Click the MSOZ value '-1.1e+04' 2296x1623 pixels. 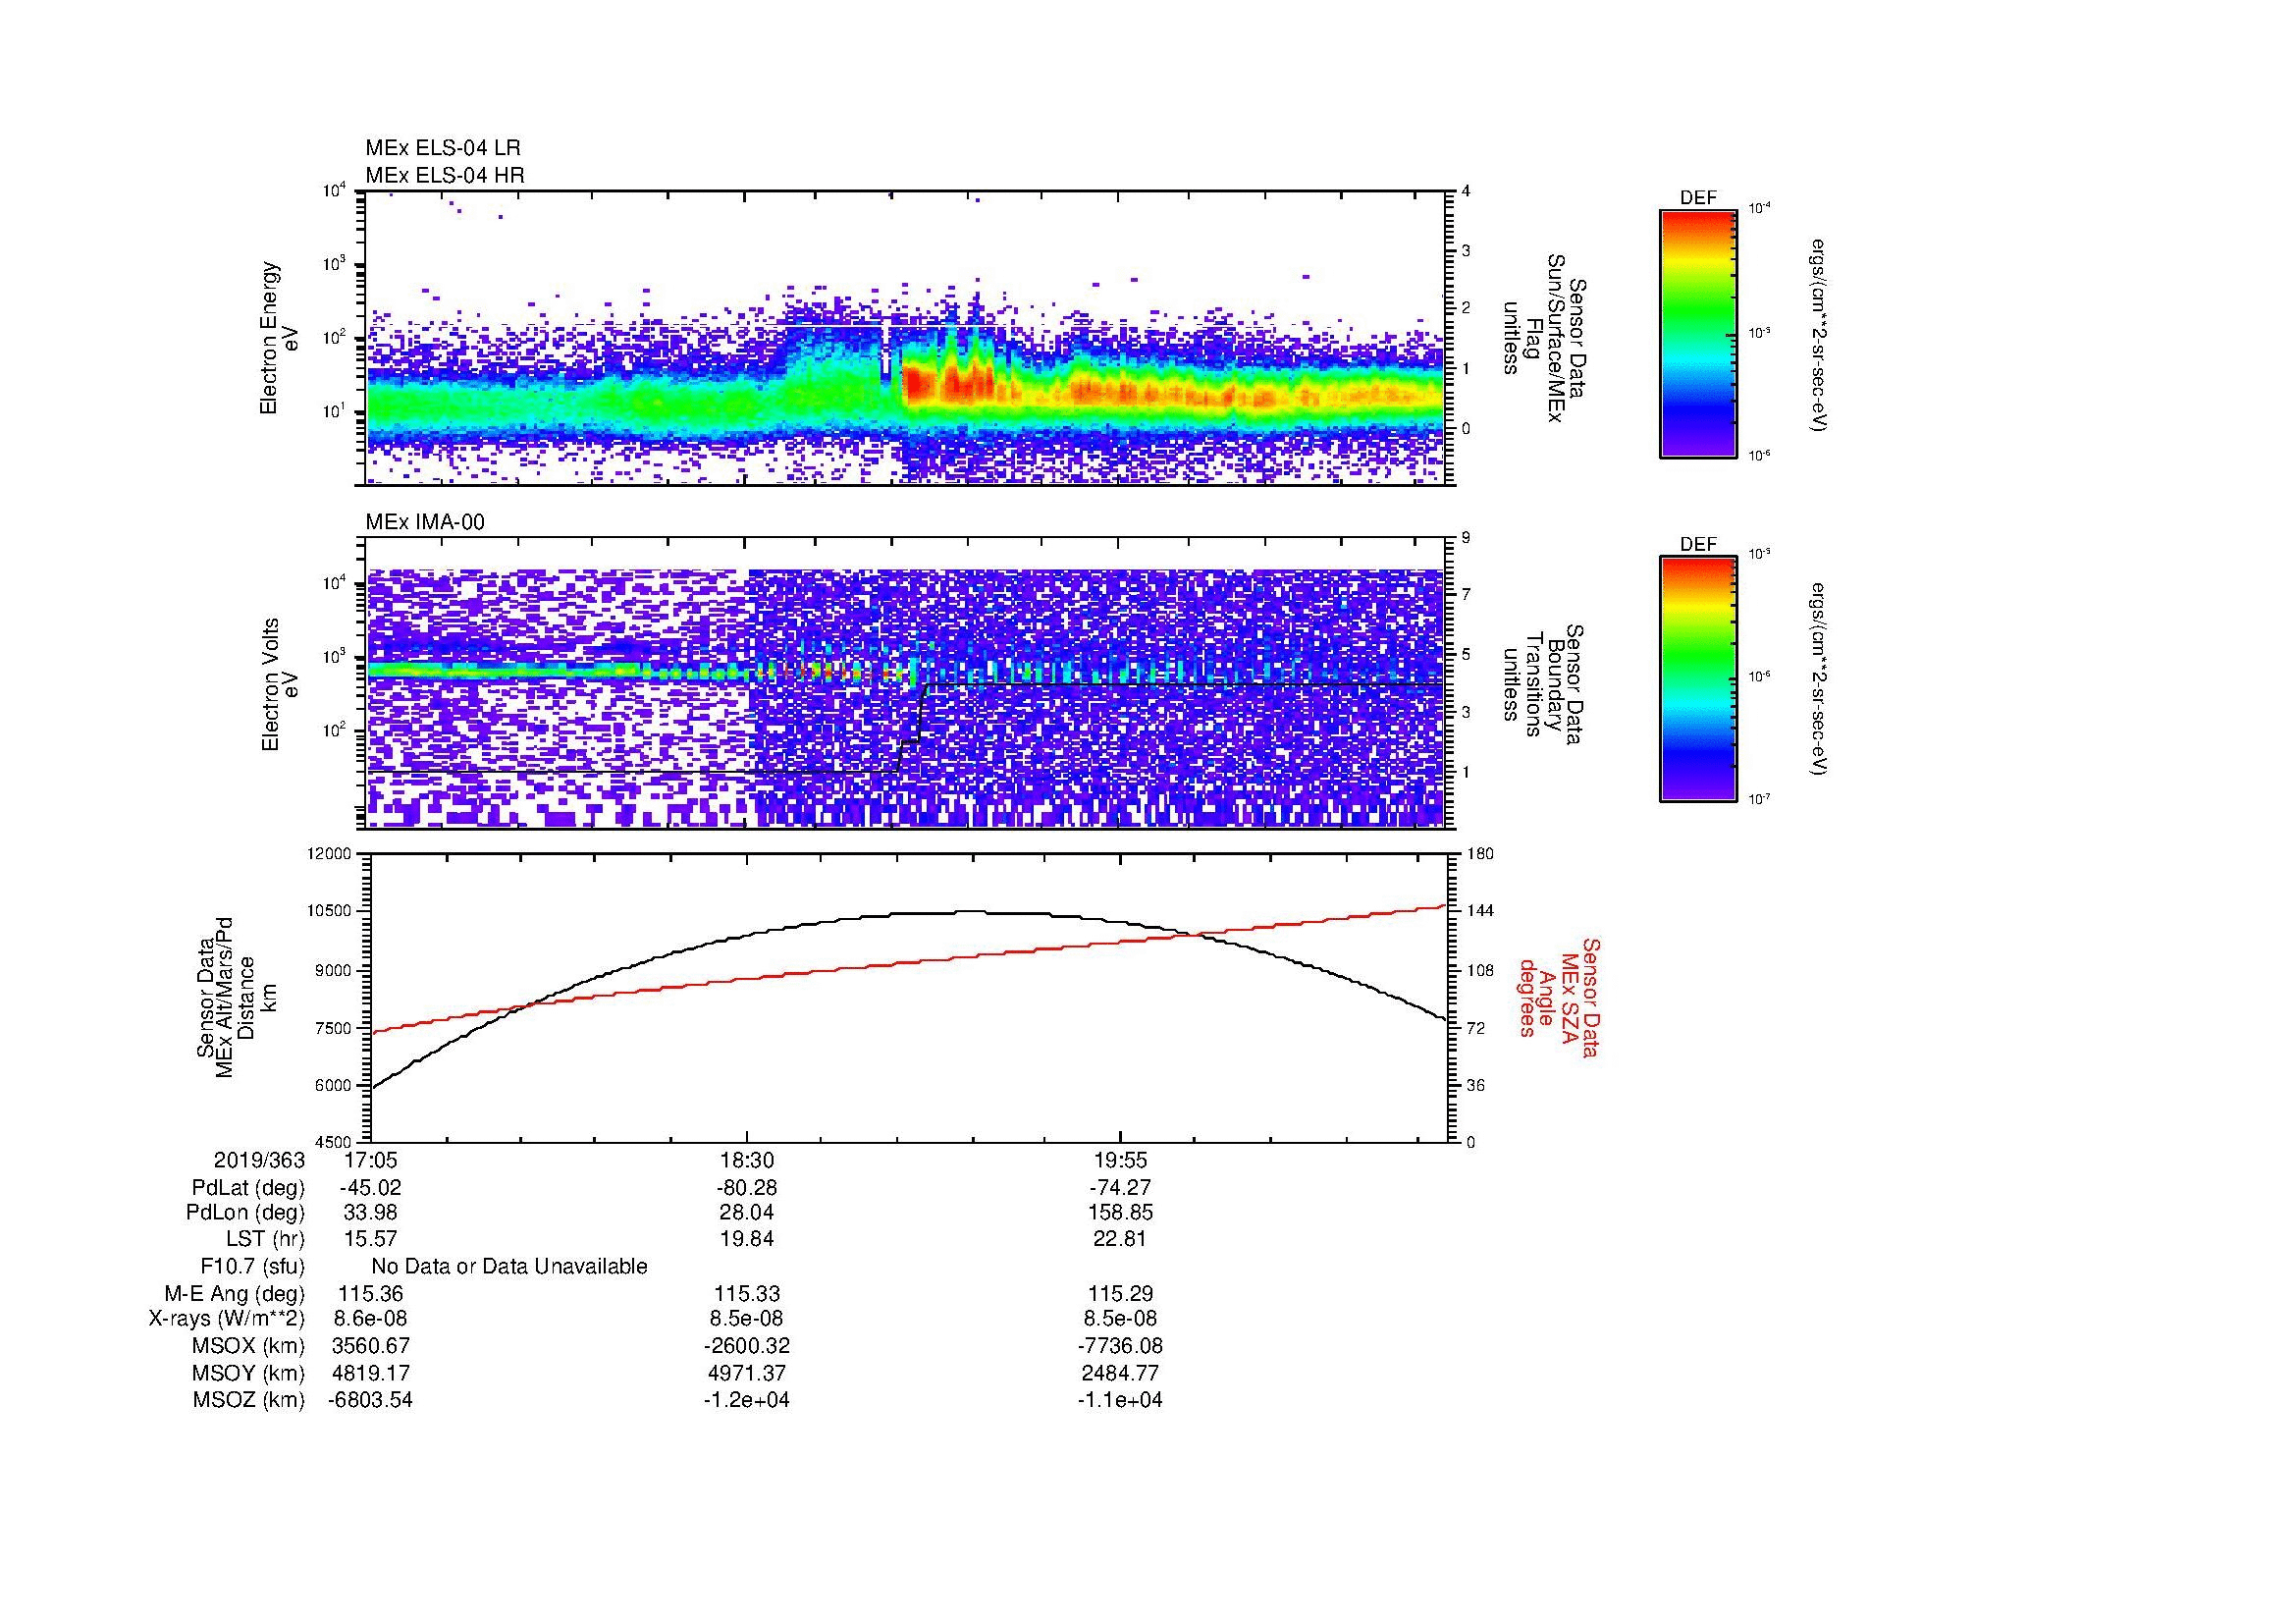click(x=1121, y=1401)
